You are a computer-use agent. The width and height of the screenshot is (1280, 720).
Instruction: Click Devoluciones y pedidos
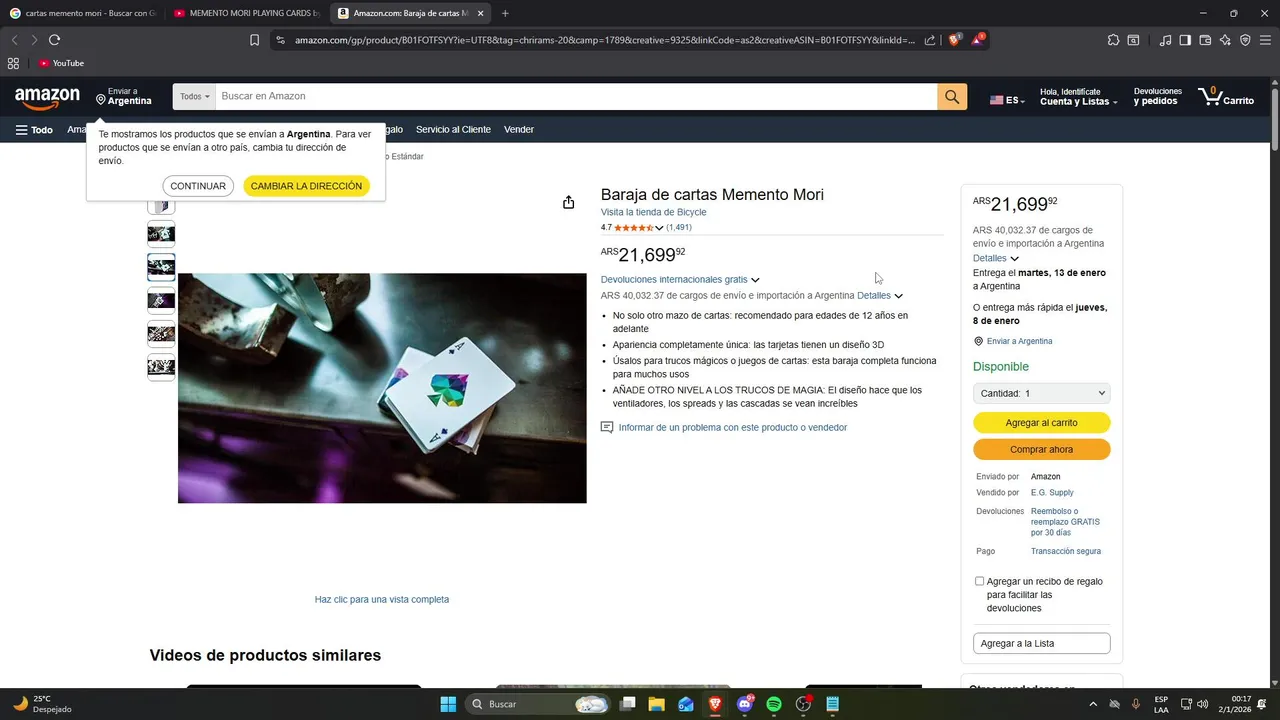pos(1157,96)
